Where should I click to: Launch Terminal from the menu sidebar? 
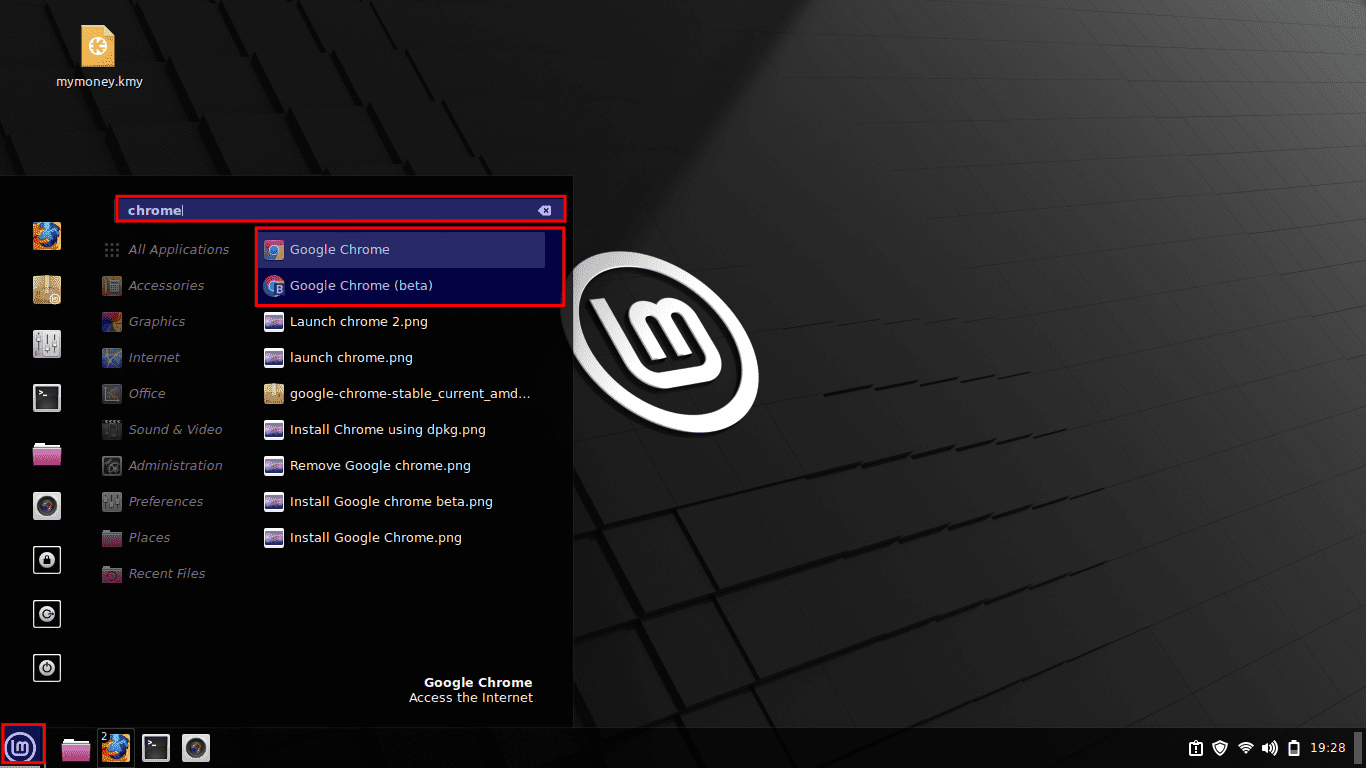[47, 398]
